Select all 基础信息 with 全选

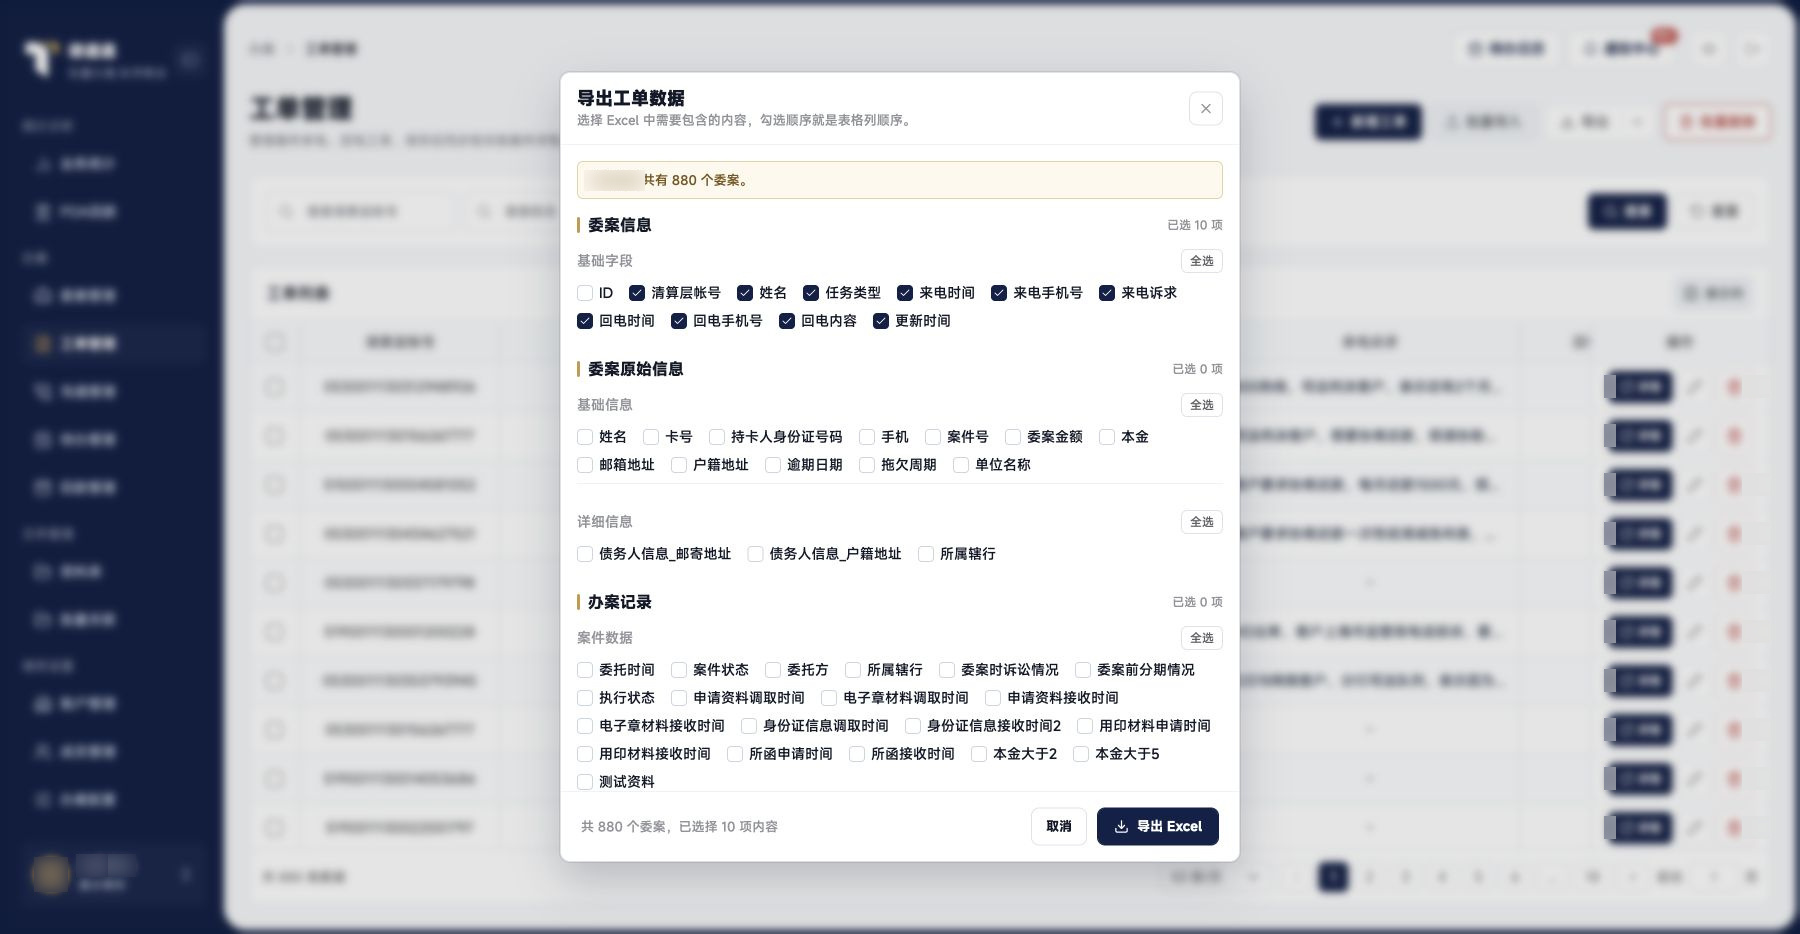pos(1202,405)
